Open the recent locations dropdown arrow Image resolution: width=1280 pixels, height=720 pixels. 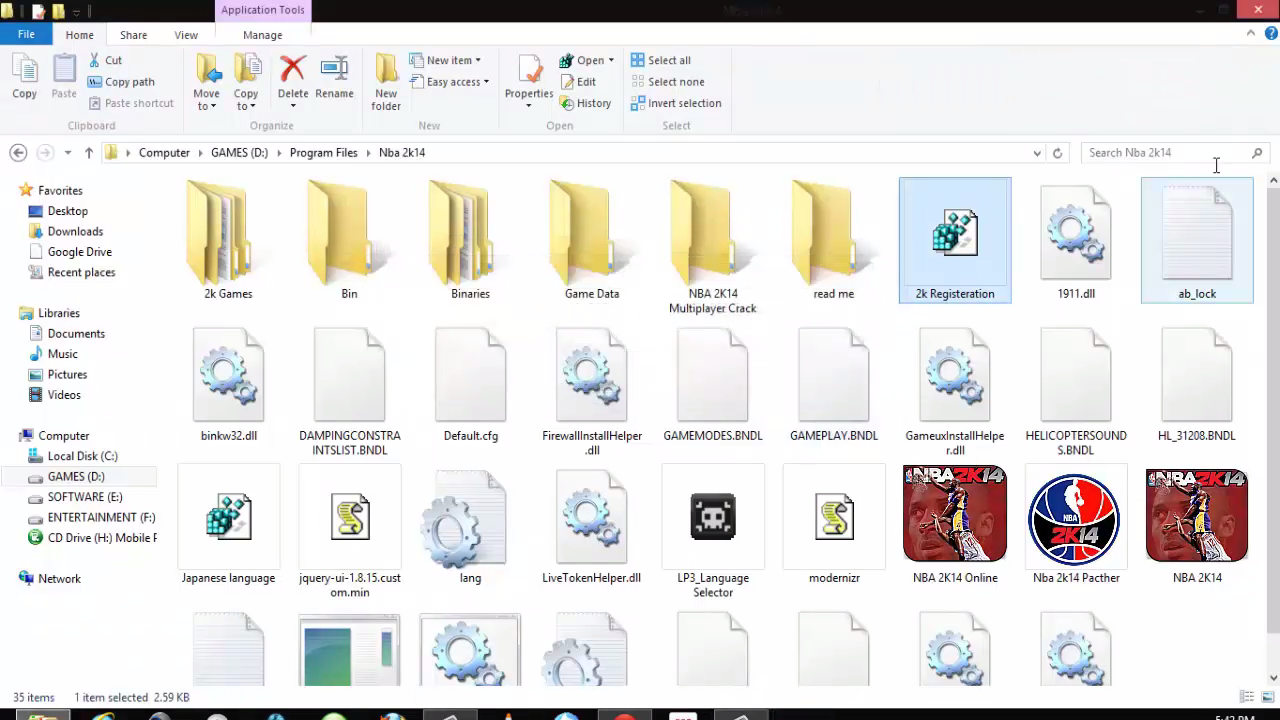pyautogui.click(x=67, y=153)
